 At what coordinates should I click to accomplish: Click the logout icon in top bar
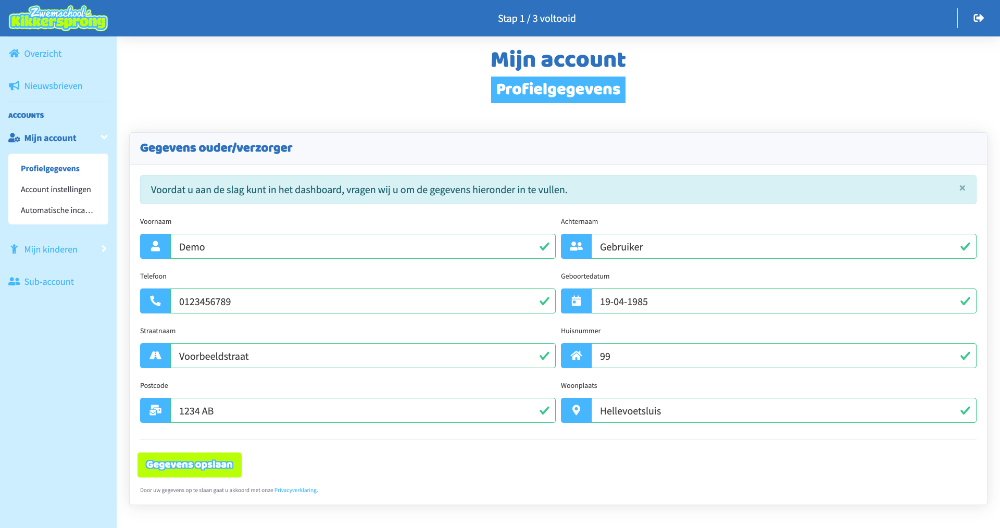coord(978,18)
